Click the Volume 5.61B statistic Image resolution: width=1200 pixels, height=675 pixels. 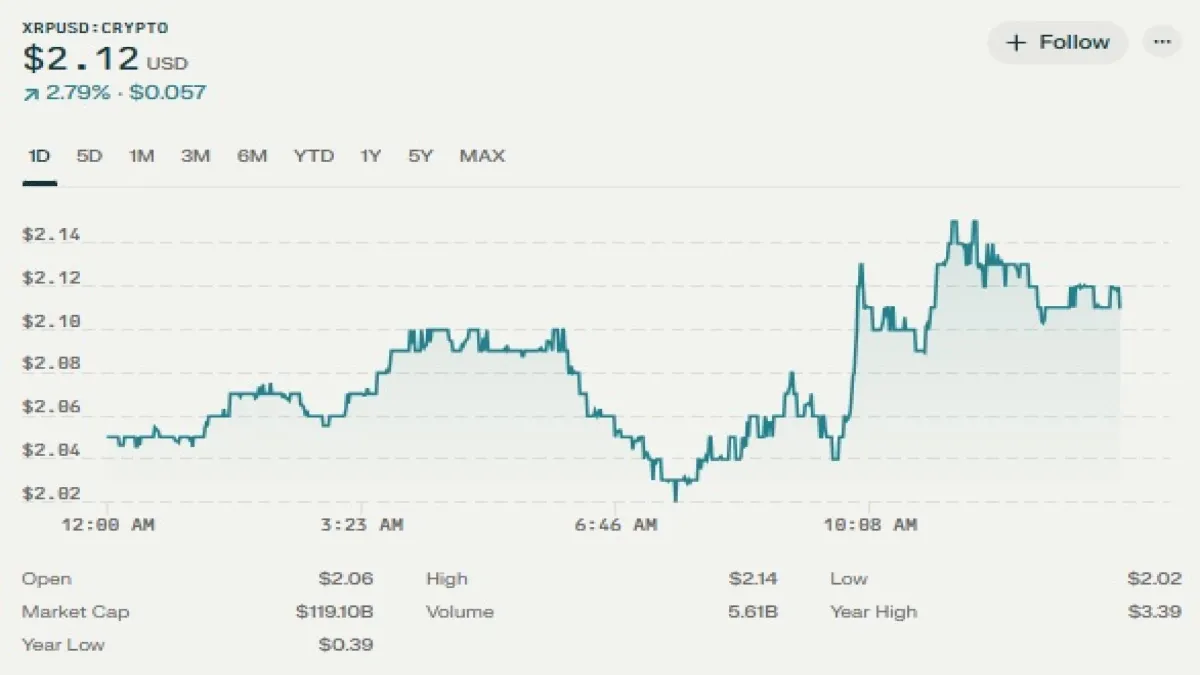755,611
